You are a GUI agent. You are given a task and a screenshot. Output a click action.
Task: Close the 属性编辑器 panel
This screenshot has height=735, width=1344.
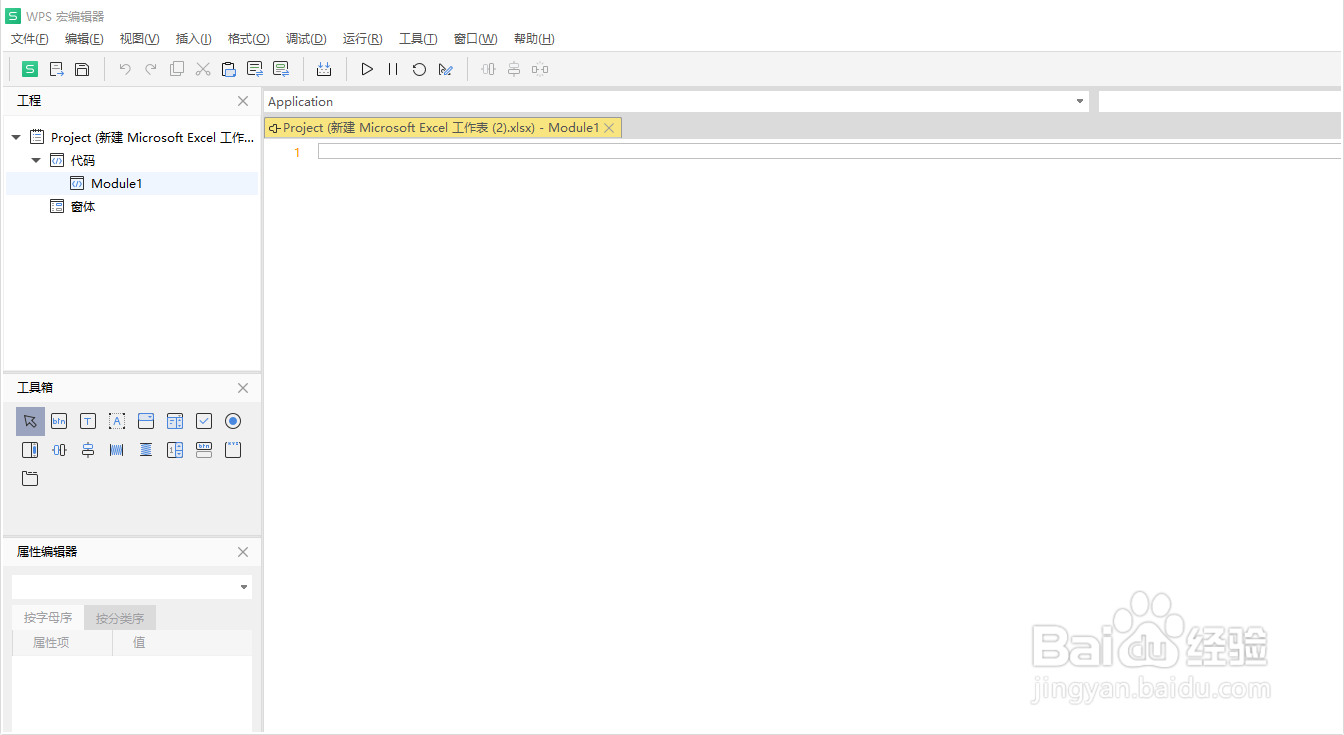tap(243, 552)
